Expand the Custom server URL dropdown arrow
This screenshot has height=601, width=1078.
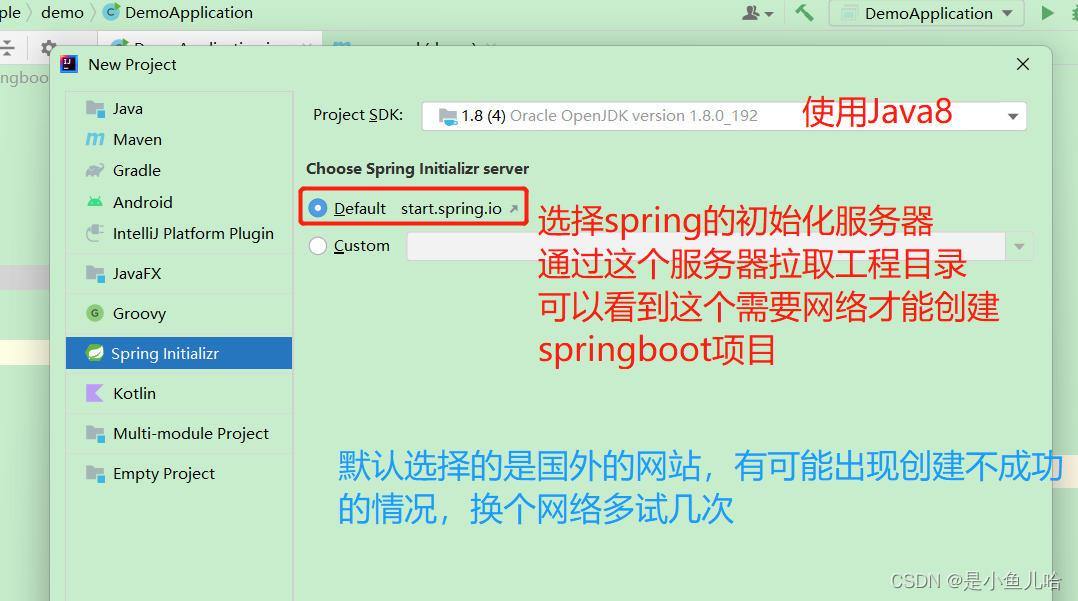(x=1020, y=246)
